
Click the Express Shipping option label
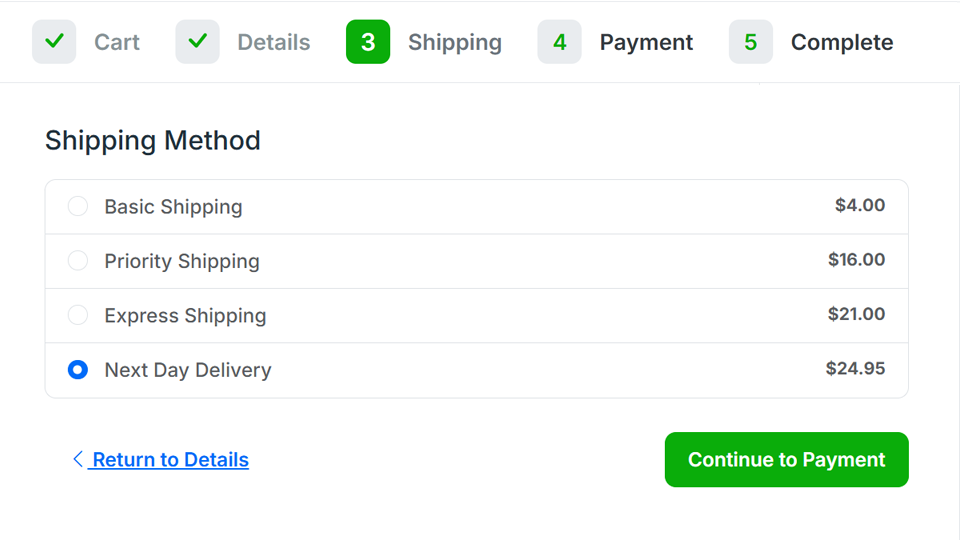[x=185, y=316]
